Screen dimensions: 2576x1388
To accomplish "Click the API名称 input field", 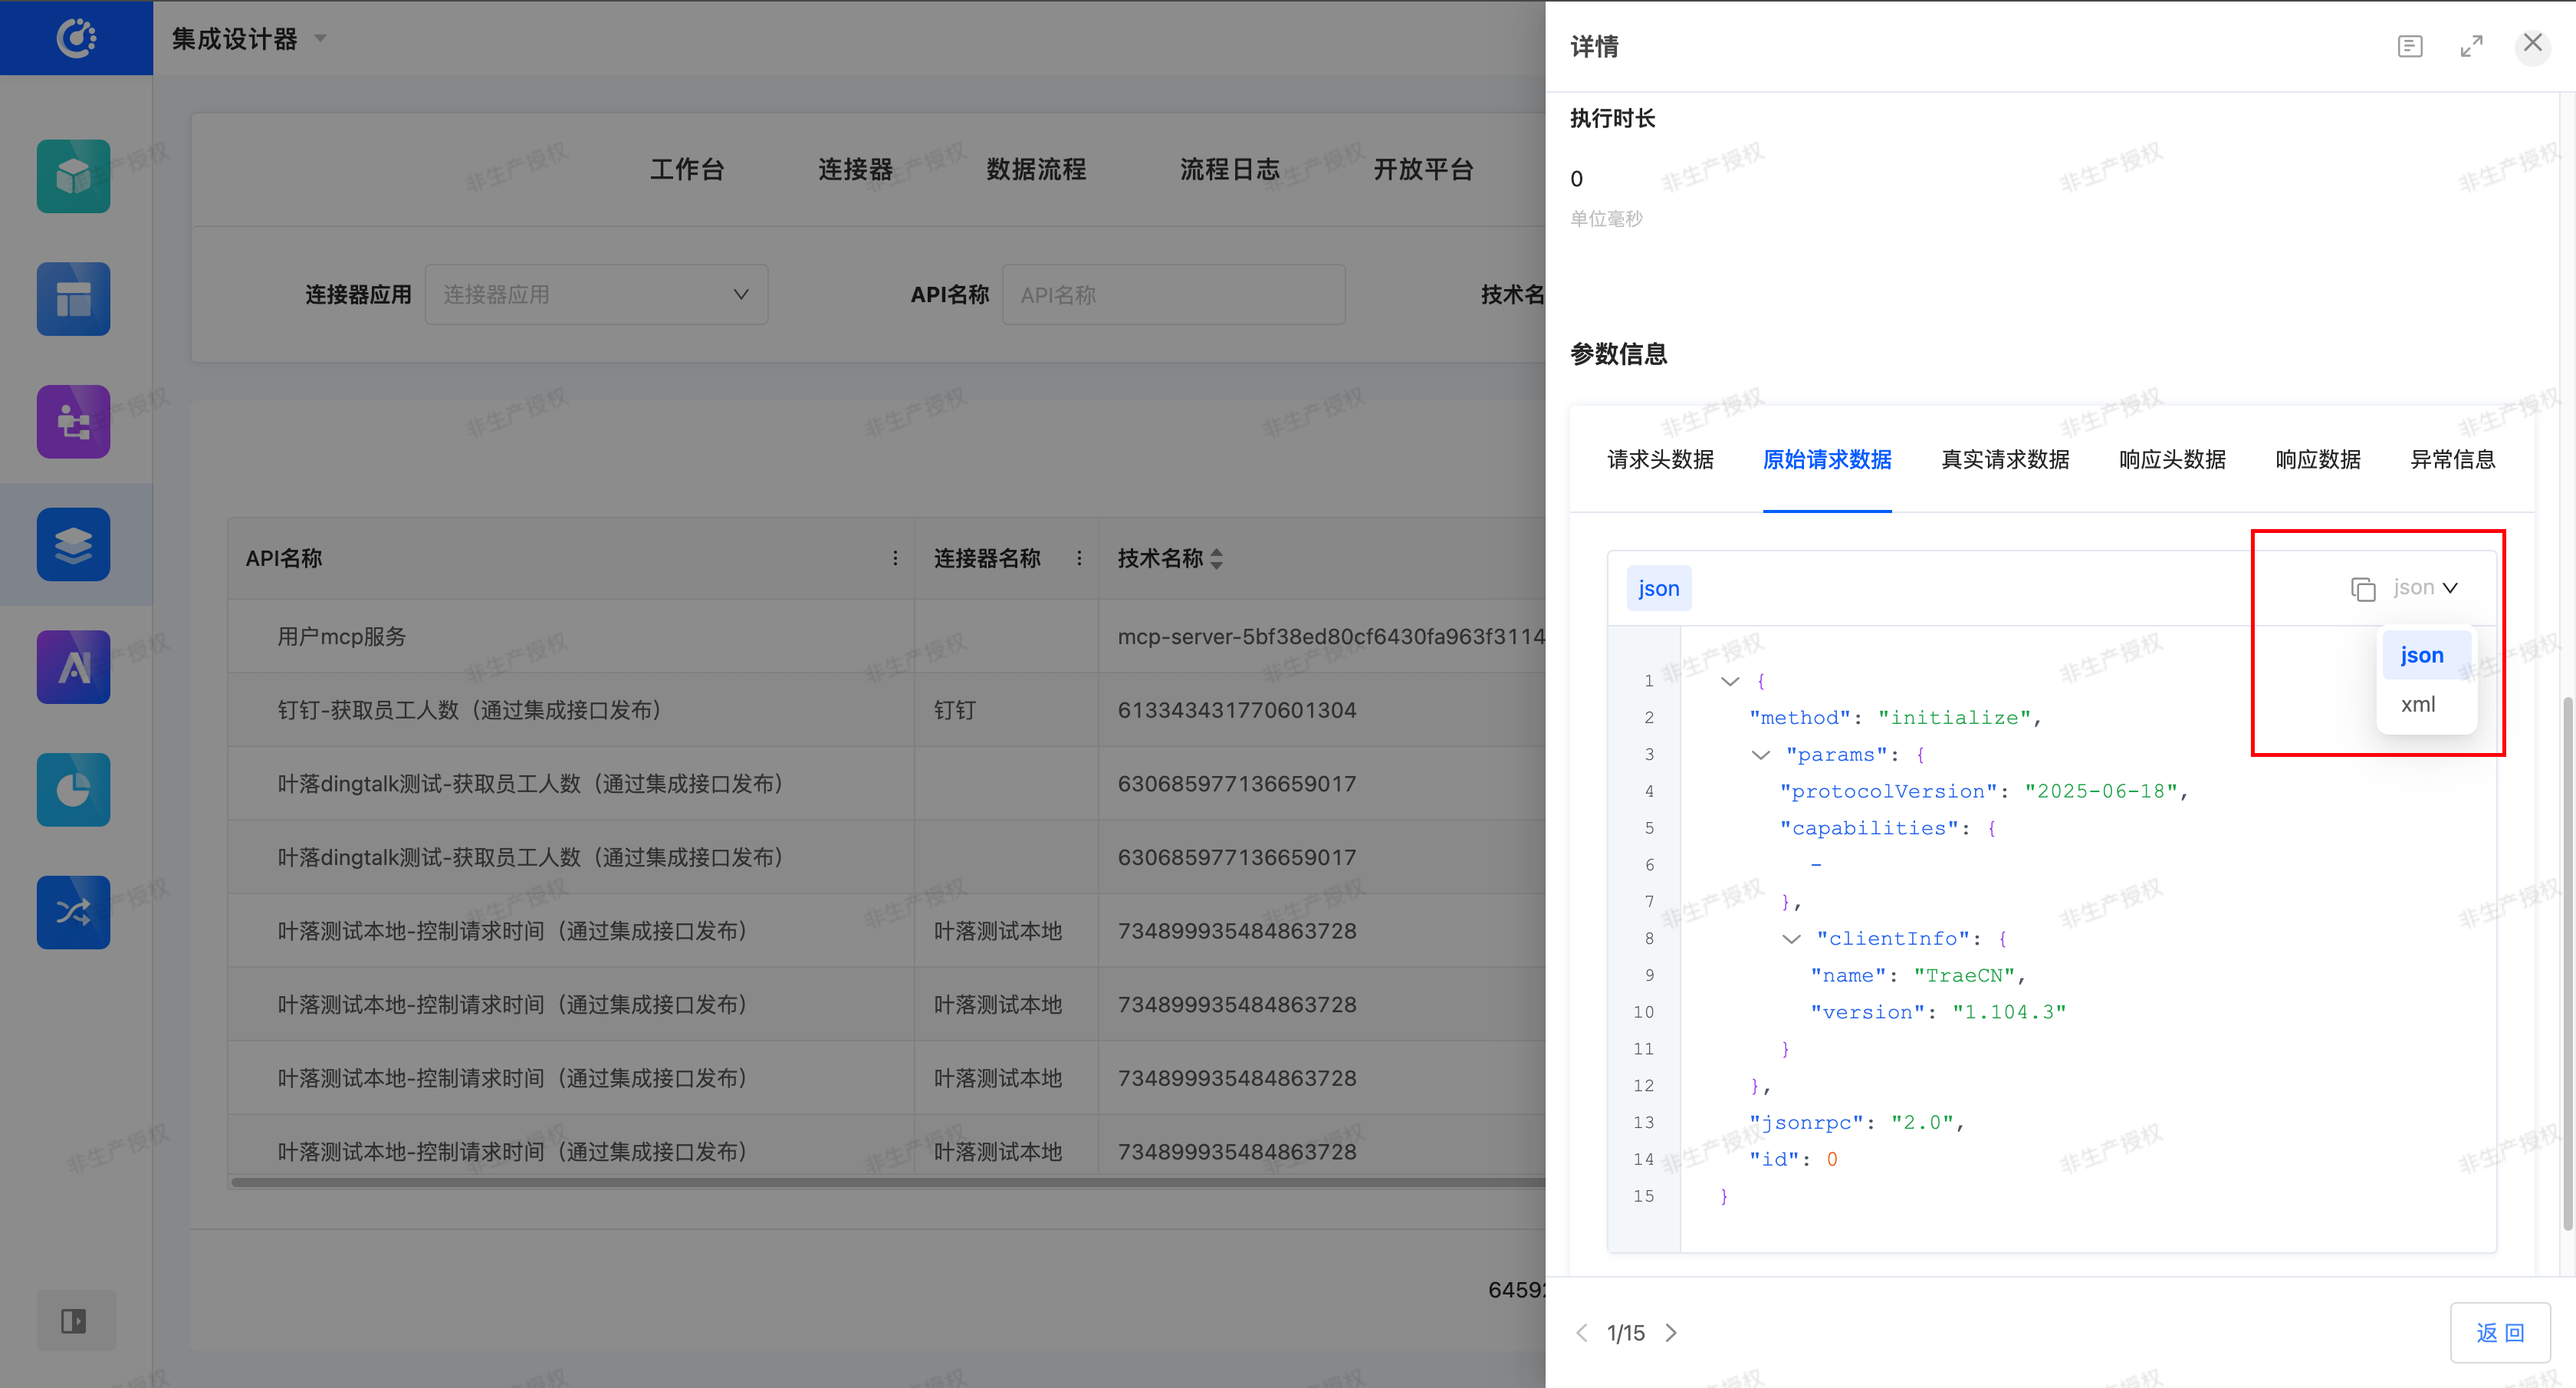I will (x=1173, y=294).
